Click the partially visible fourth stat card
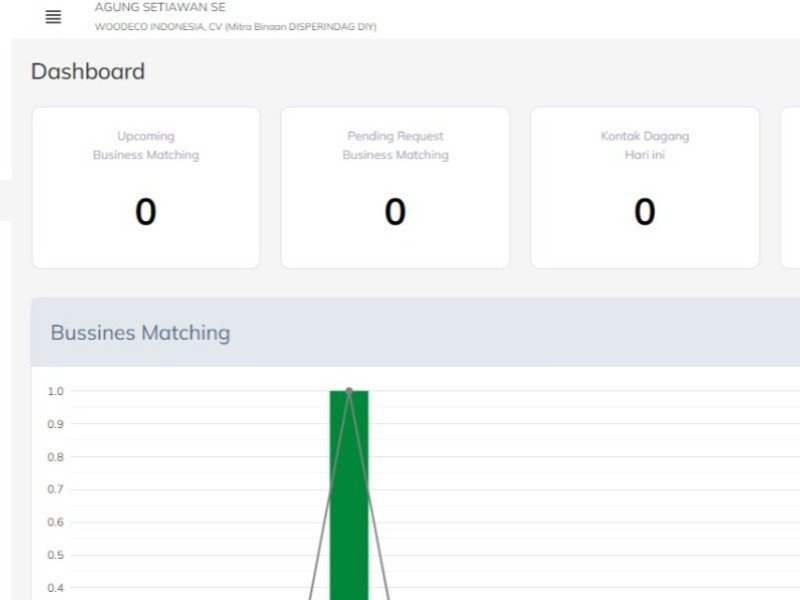The image size is (800, 600). coord(790,188)
